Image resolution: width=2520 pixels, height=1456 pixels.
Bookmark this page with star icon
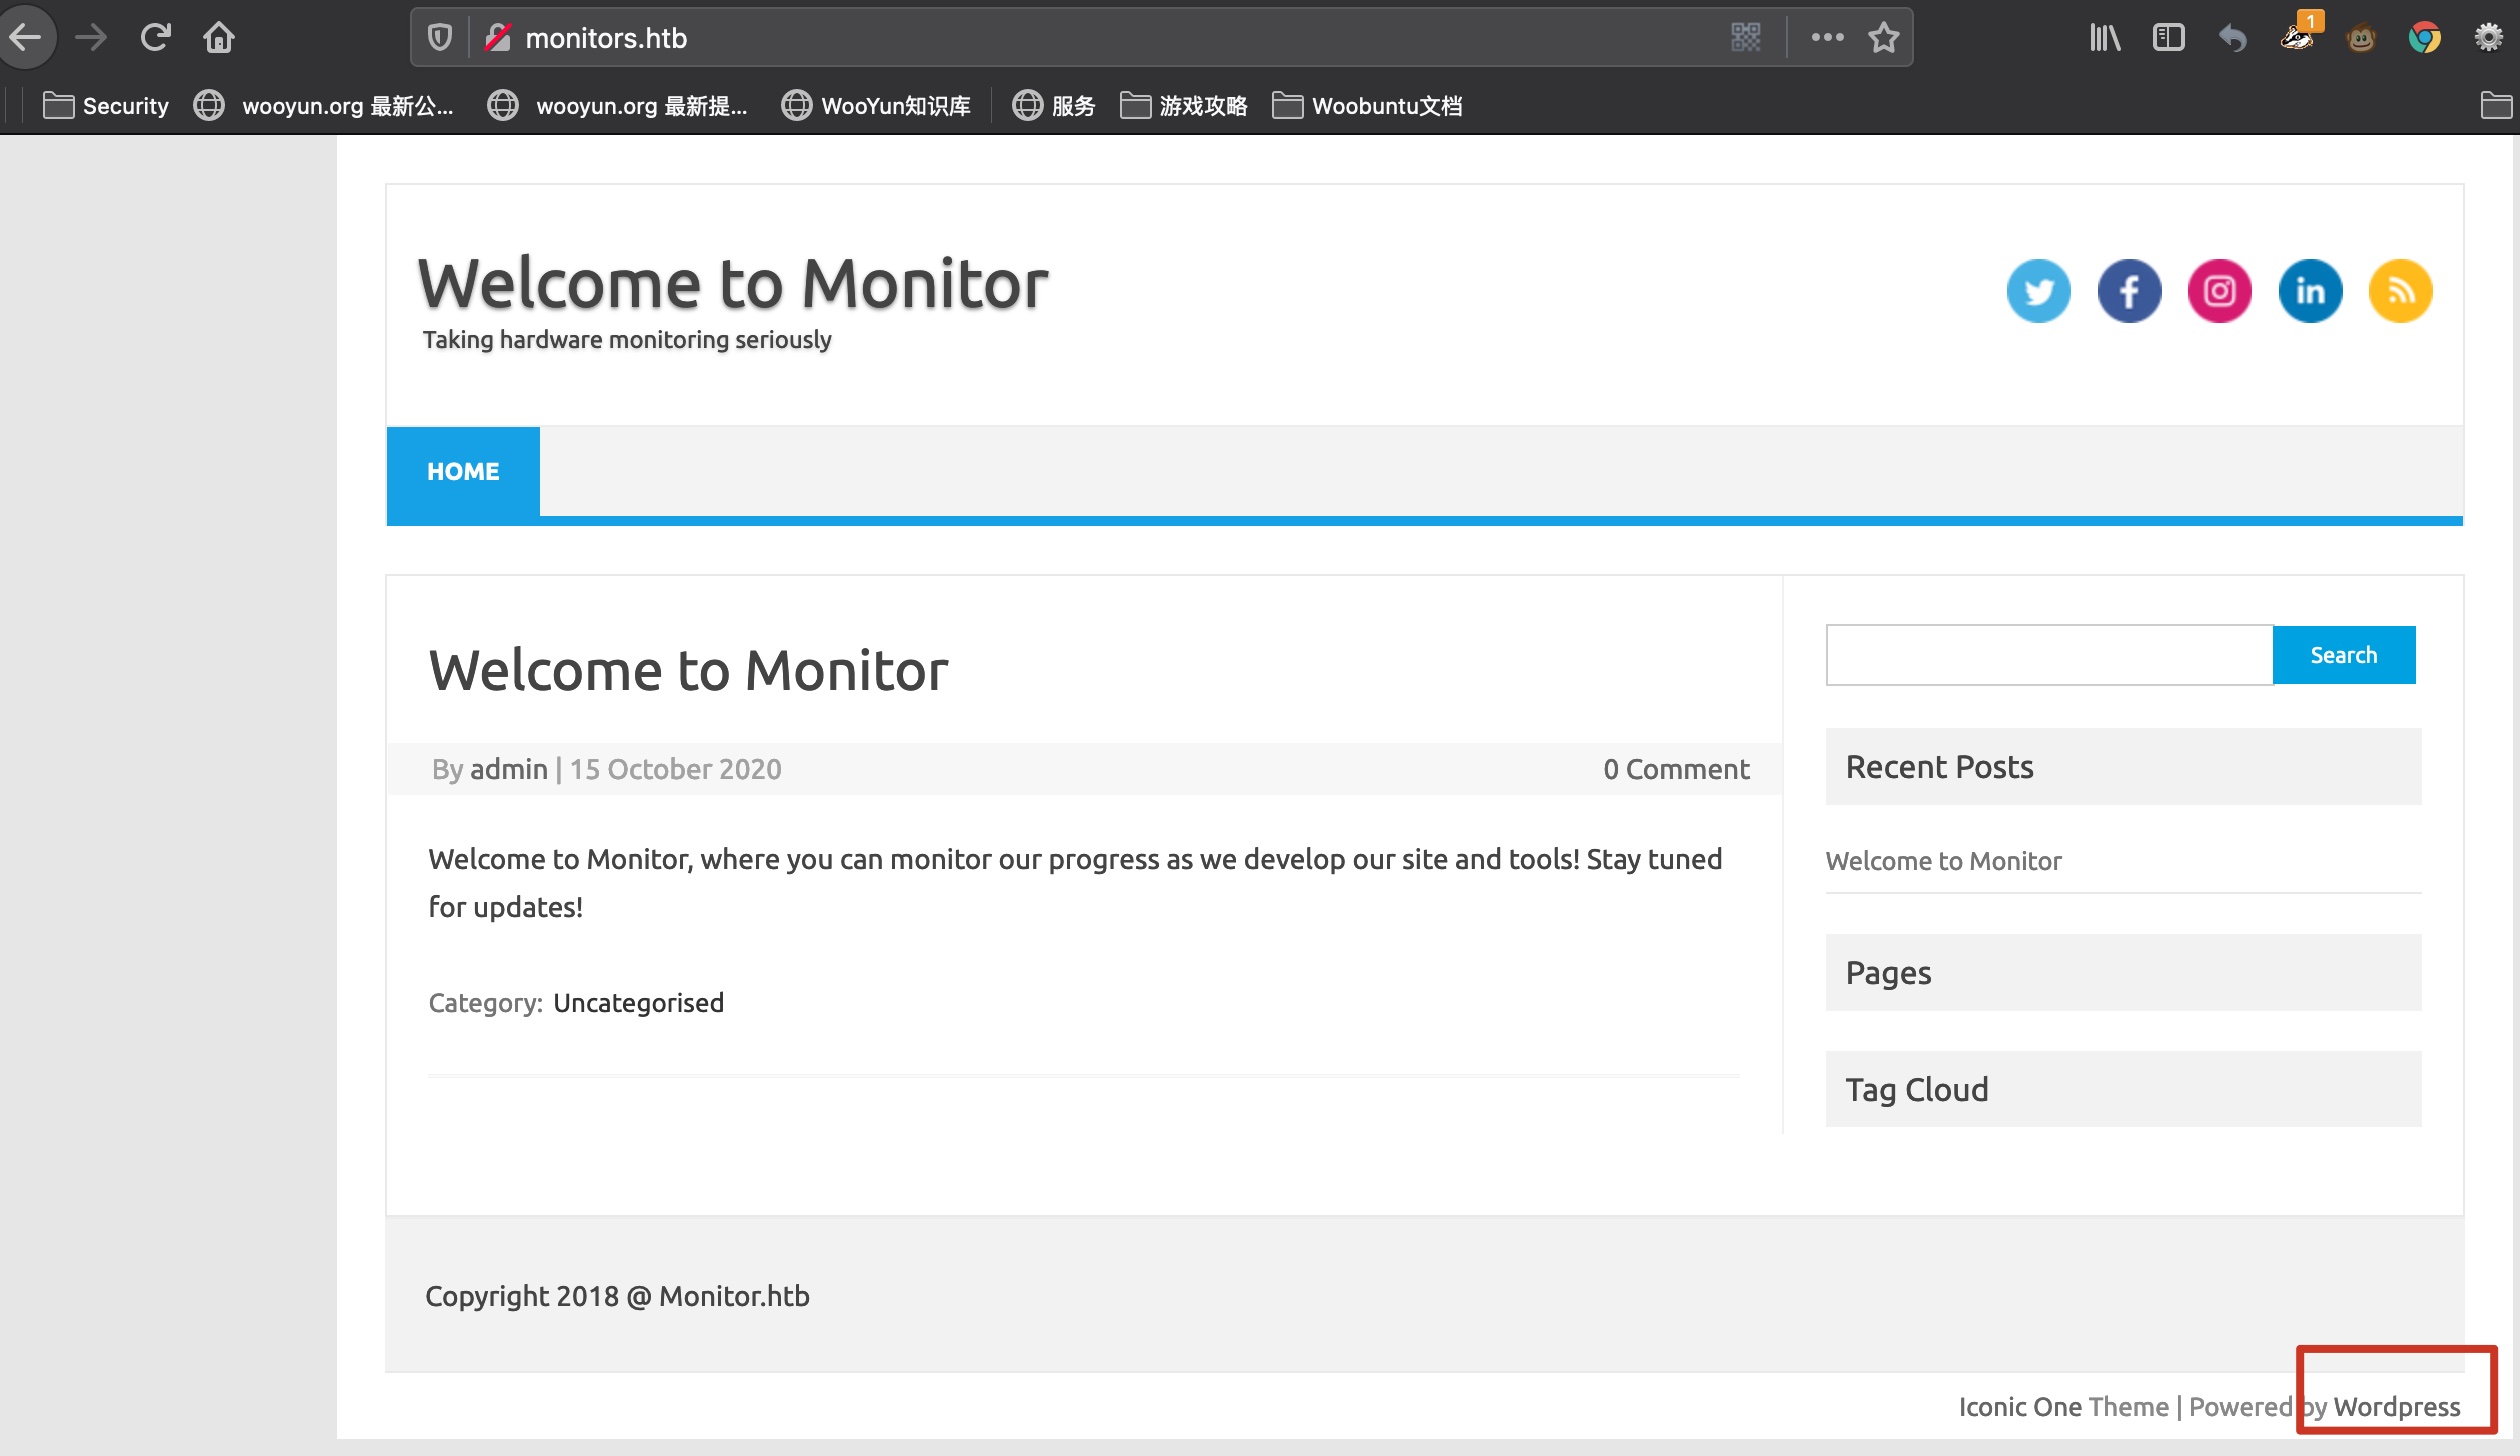point(1883,38)
